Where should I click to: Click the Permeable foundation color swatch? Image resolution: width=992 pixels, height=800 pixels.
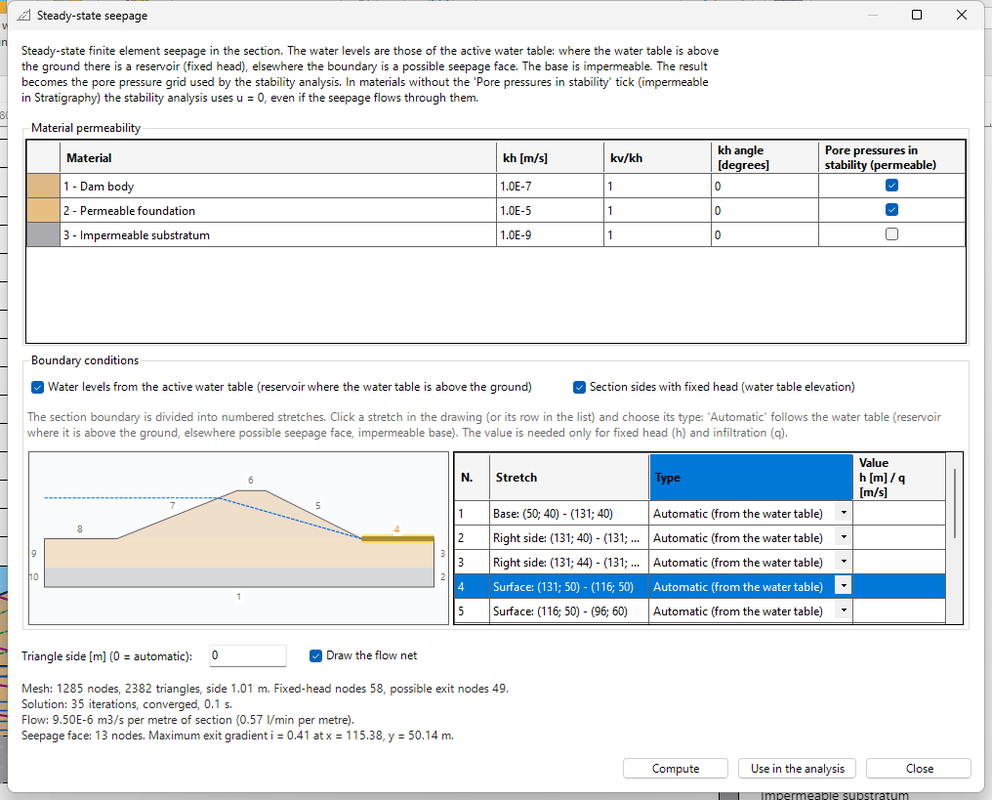click(43, 211)
